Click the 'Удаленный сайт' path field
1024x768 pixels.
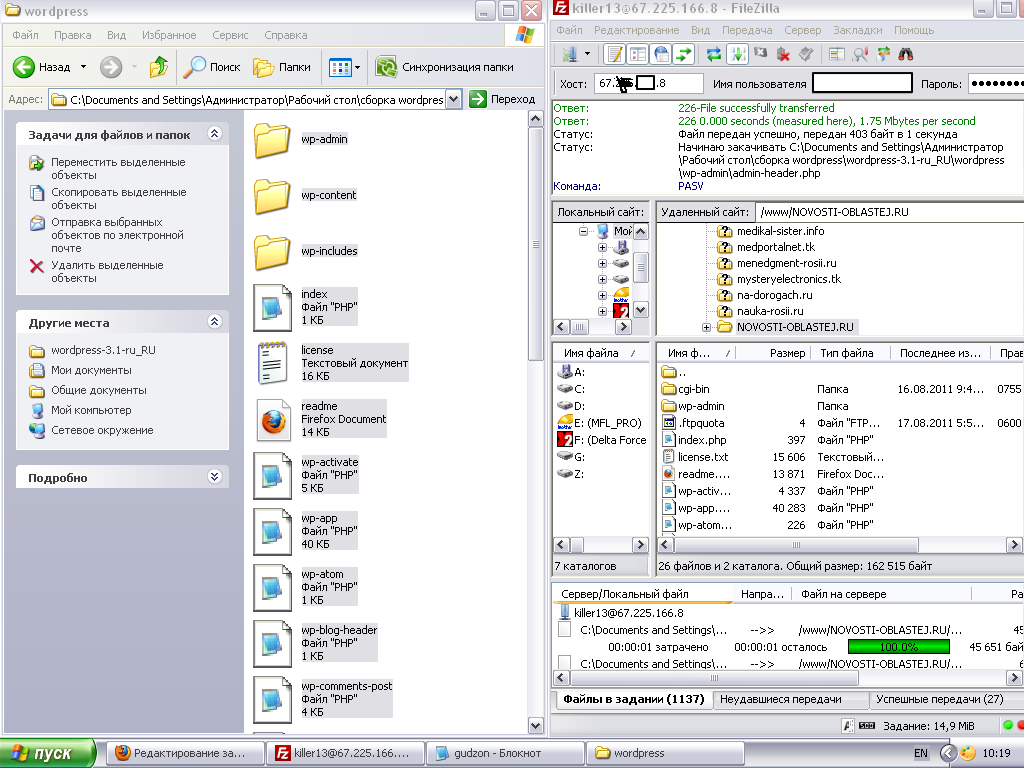tap(889, 212)
